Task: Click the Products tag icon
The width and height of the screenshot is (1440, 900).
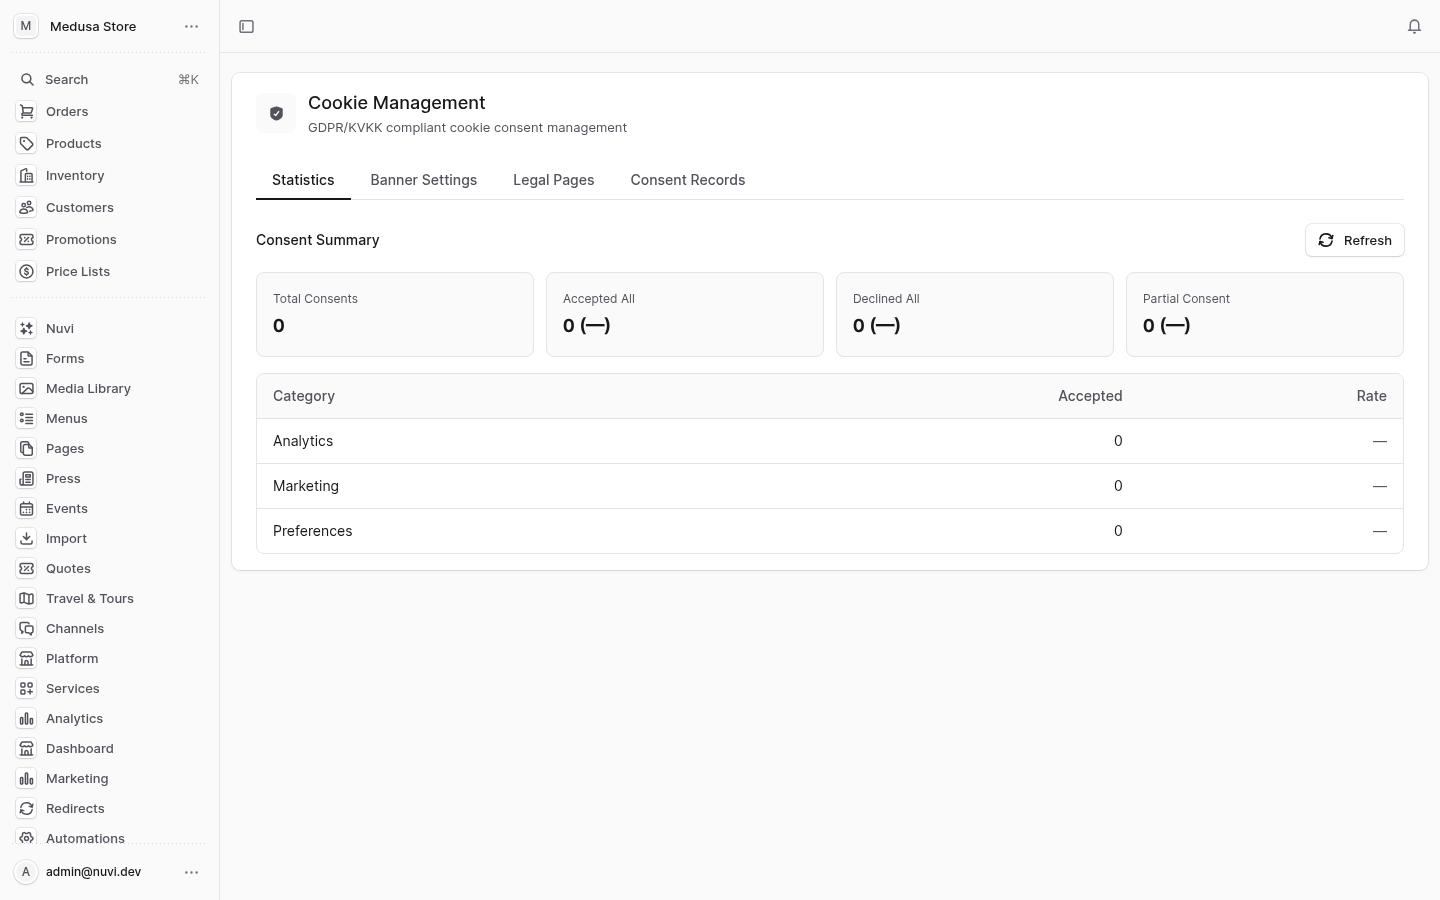Action: click(x=27, y=144)
